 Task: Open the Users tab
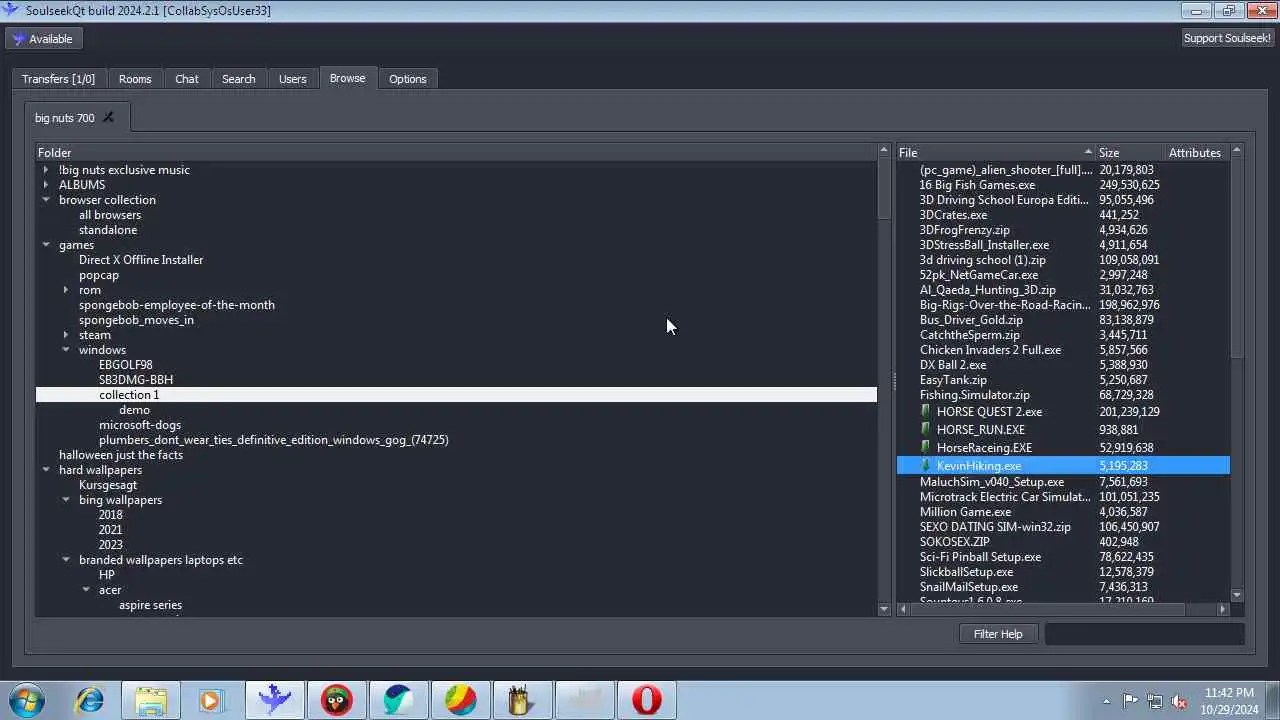point(292,79)
